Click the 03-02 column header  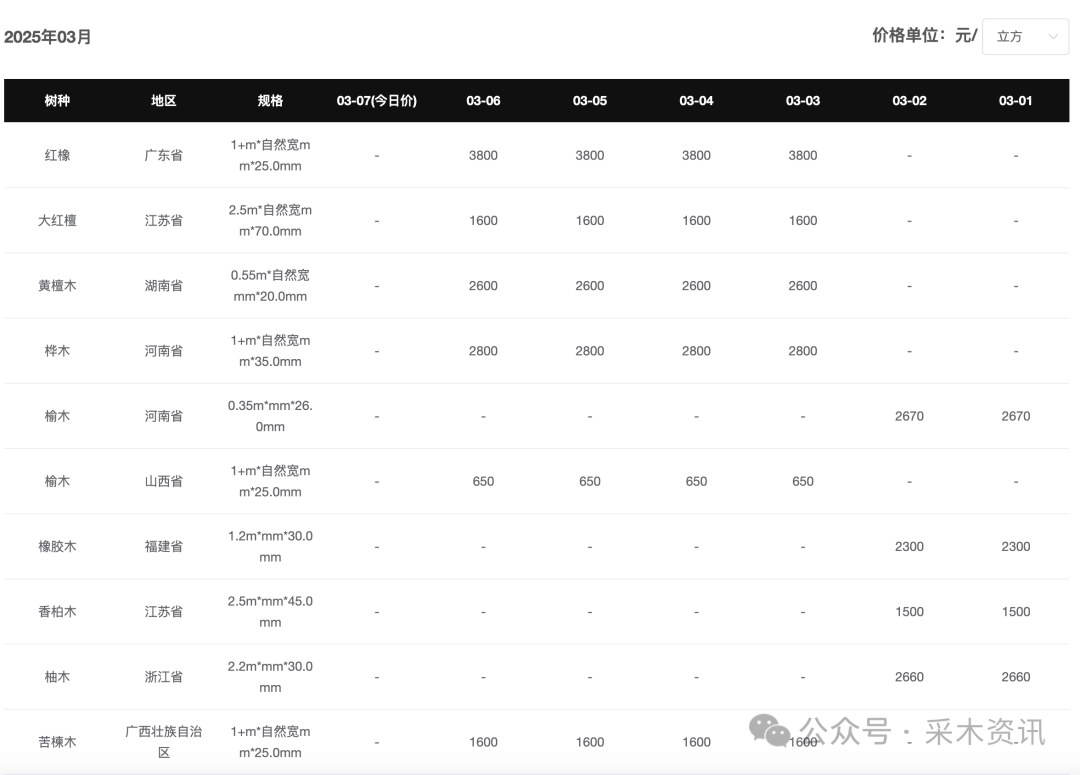coord(909,101)
